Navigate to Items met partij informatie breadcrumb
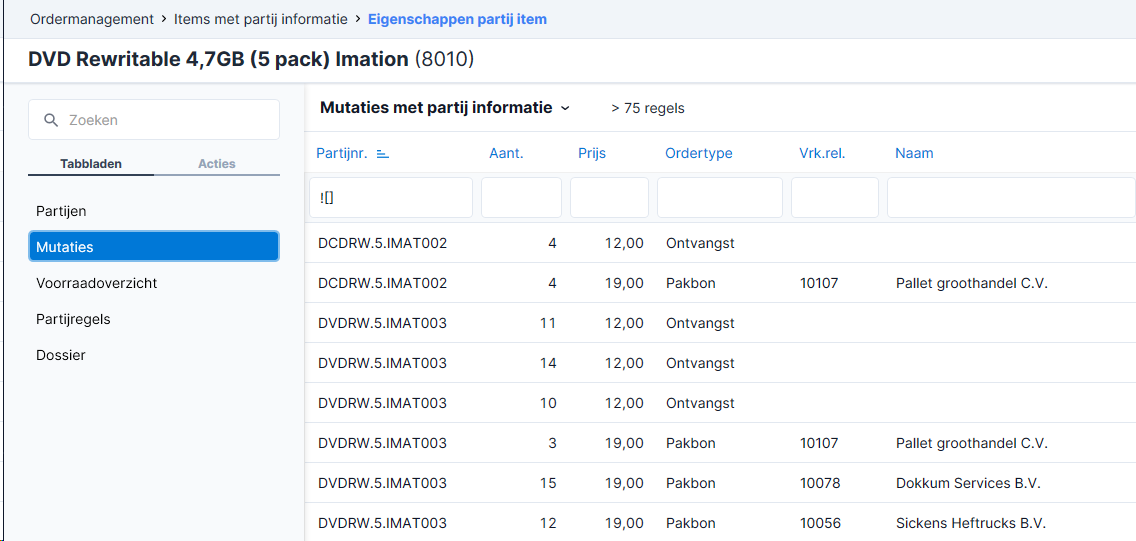Viewport: 1136px width, 541px height. pyautogui.click(x=261, y=20)
